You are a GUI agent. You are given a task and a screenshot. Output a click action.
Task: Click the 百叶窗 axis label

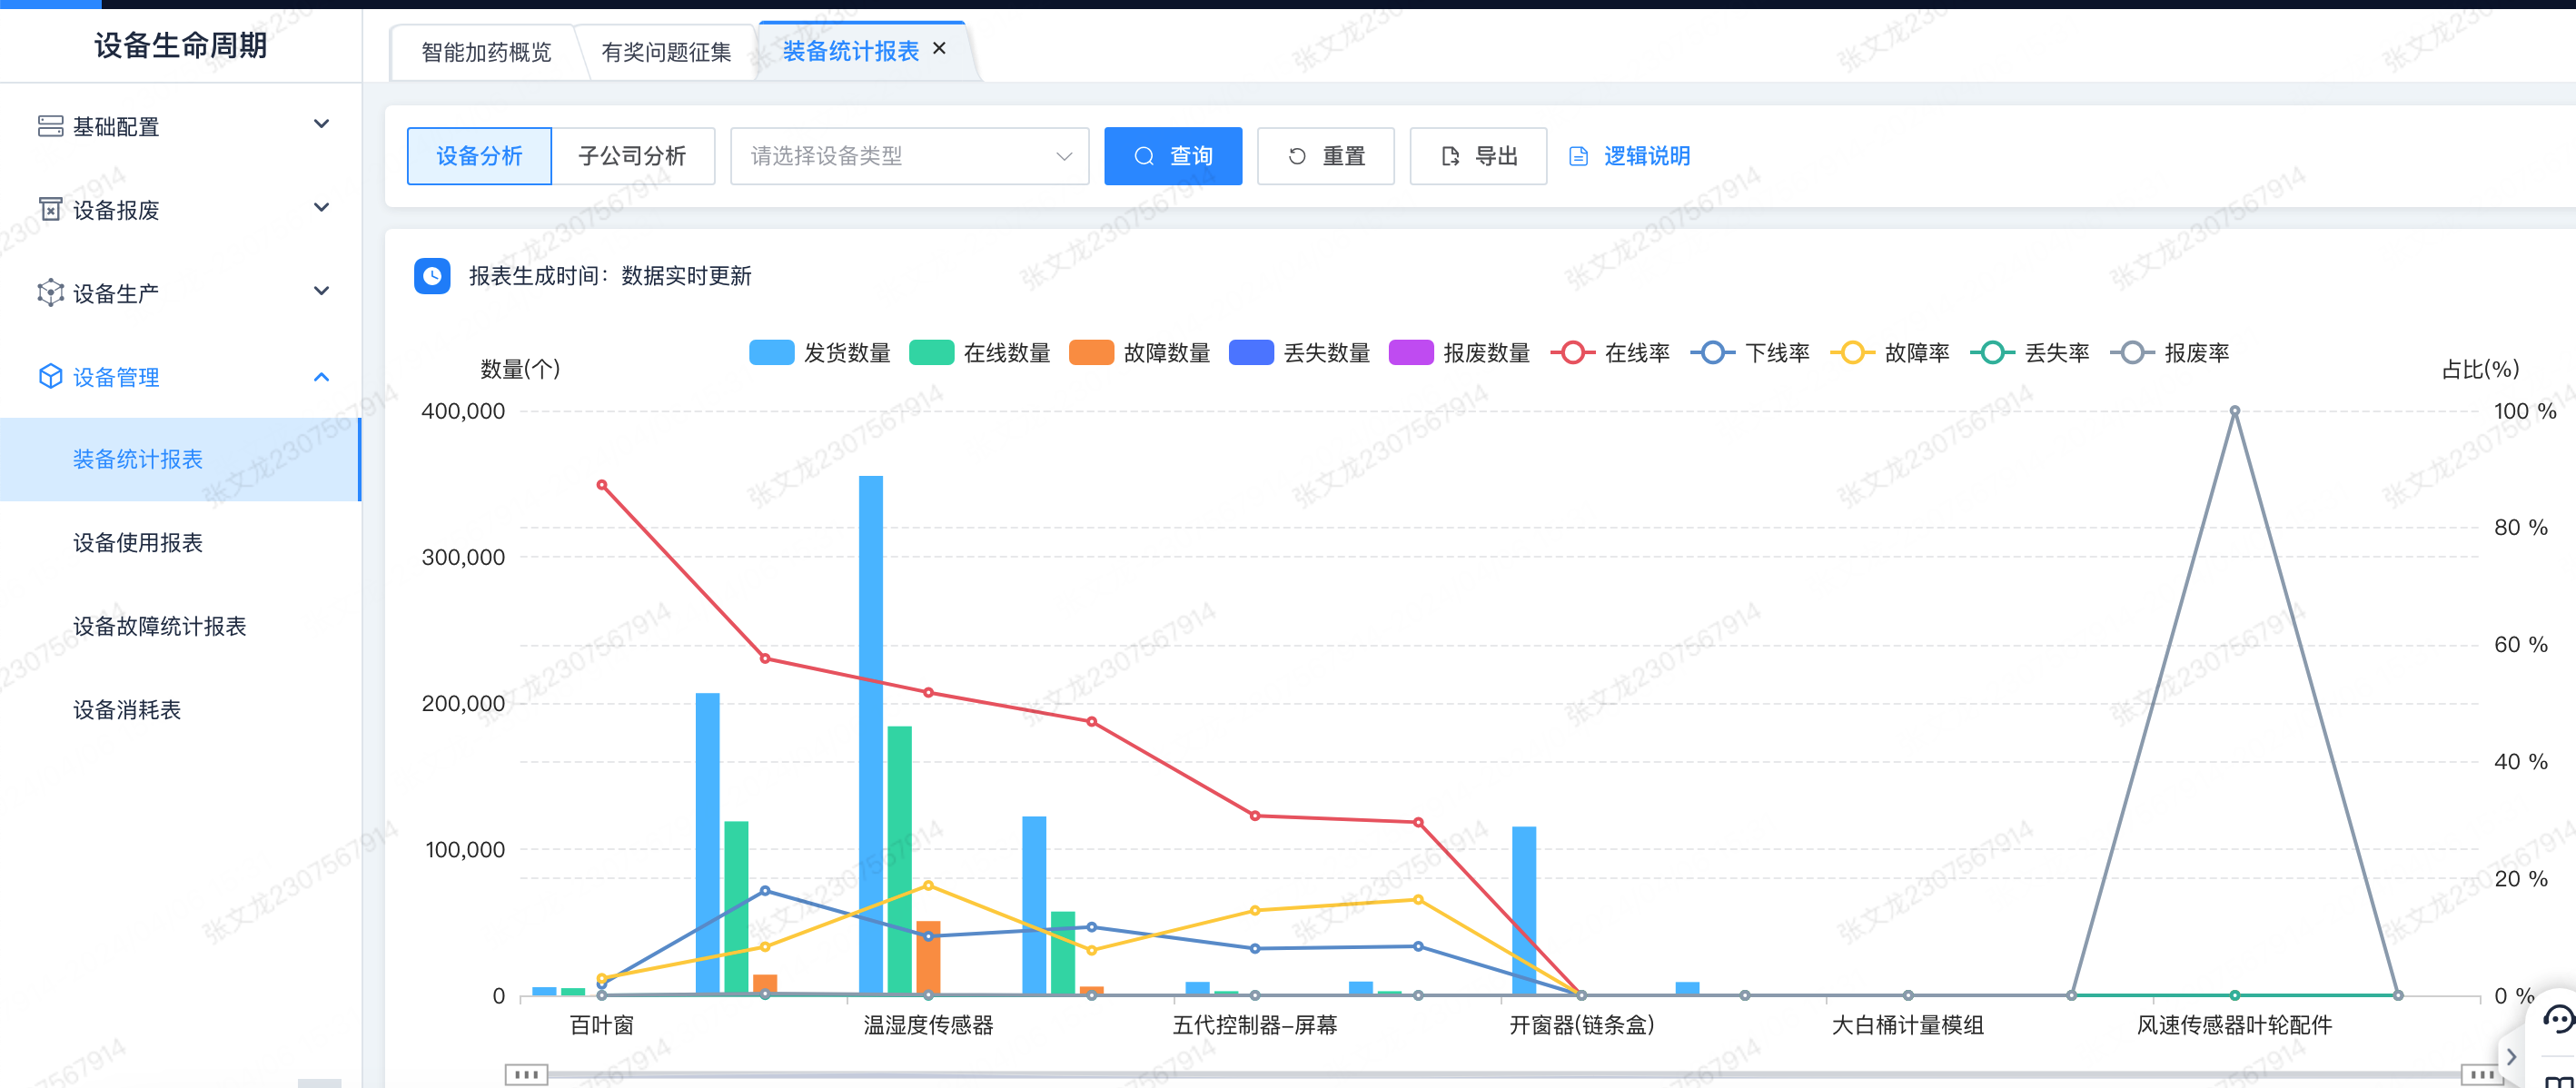(602, 1025)
